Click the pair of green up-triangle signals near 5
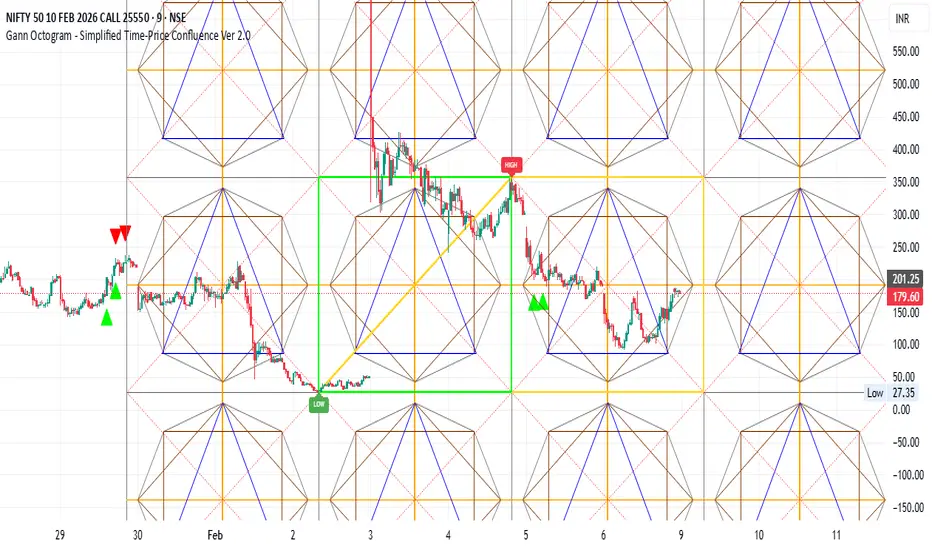Image resolution: width=932 pixels, height=550 pixels. (538, 303)
